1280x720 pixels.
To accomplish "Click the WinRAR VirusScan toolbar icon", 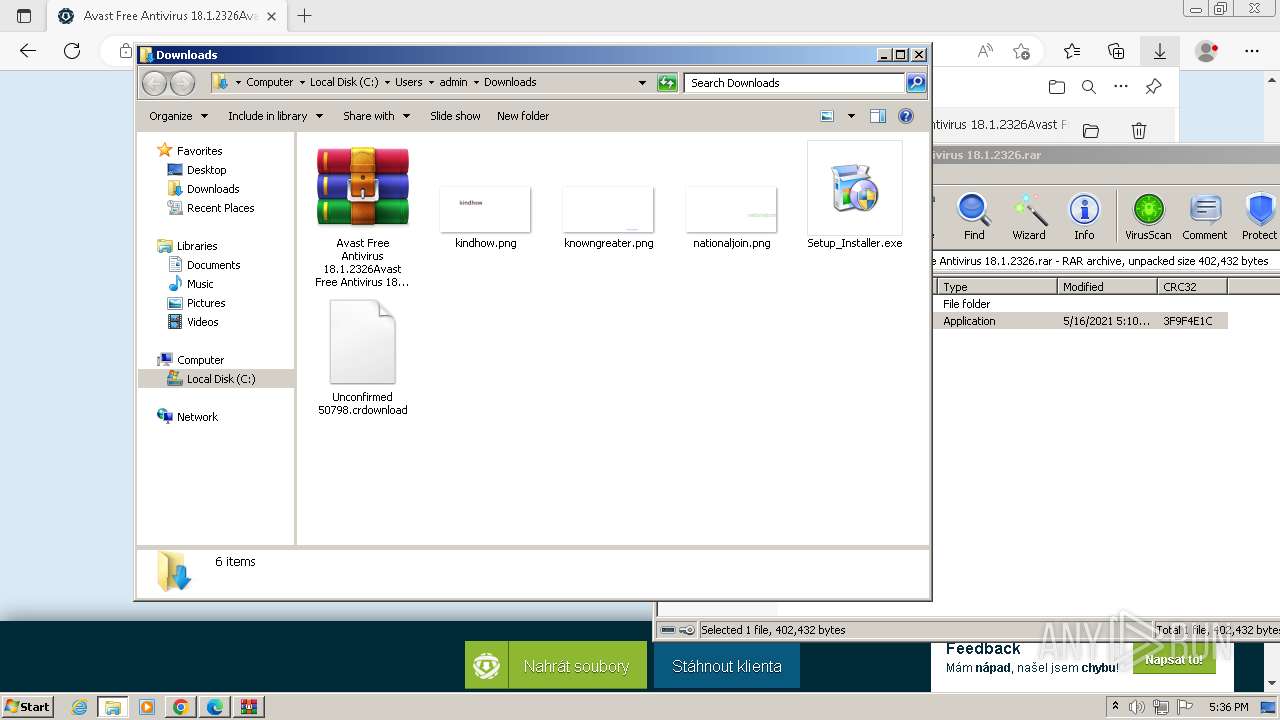I will tap(1148, 217).
